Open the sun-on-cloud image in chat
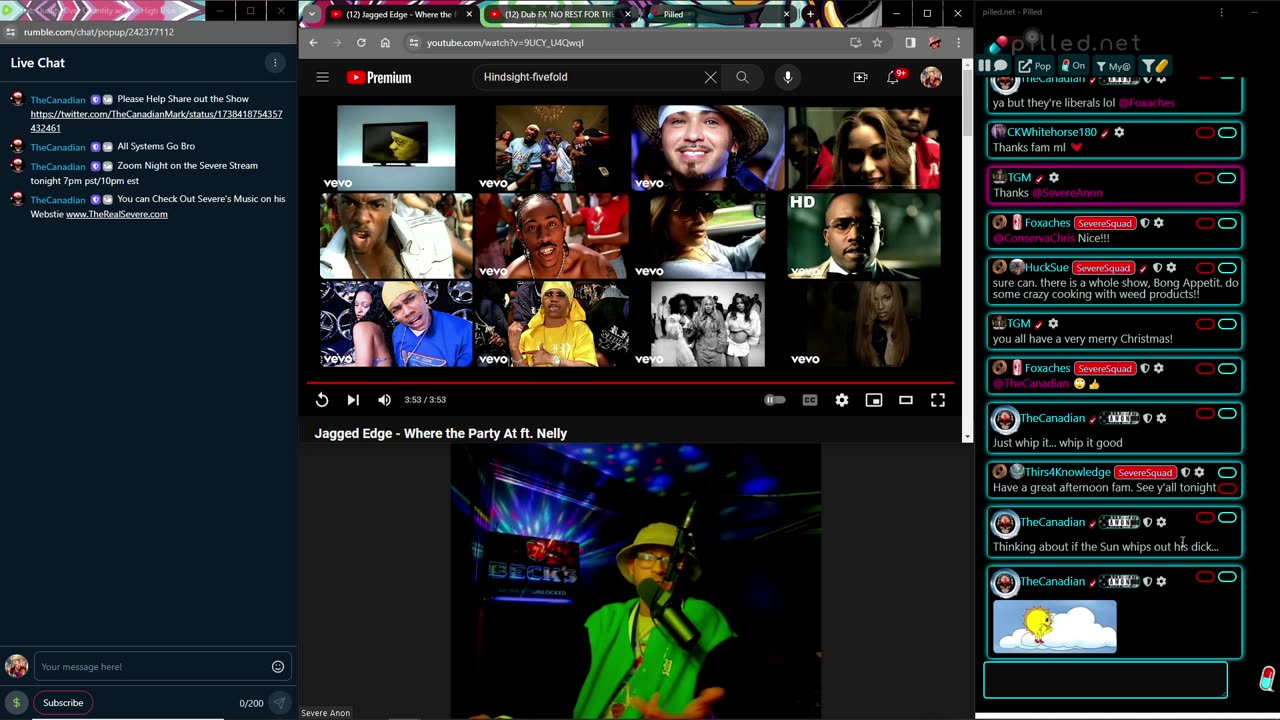 click(1055, 626)
